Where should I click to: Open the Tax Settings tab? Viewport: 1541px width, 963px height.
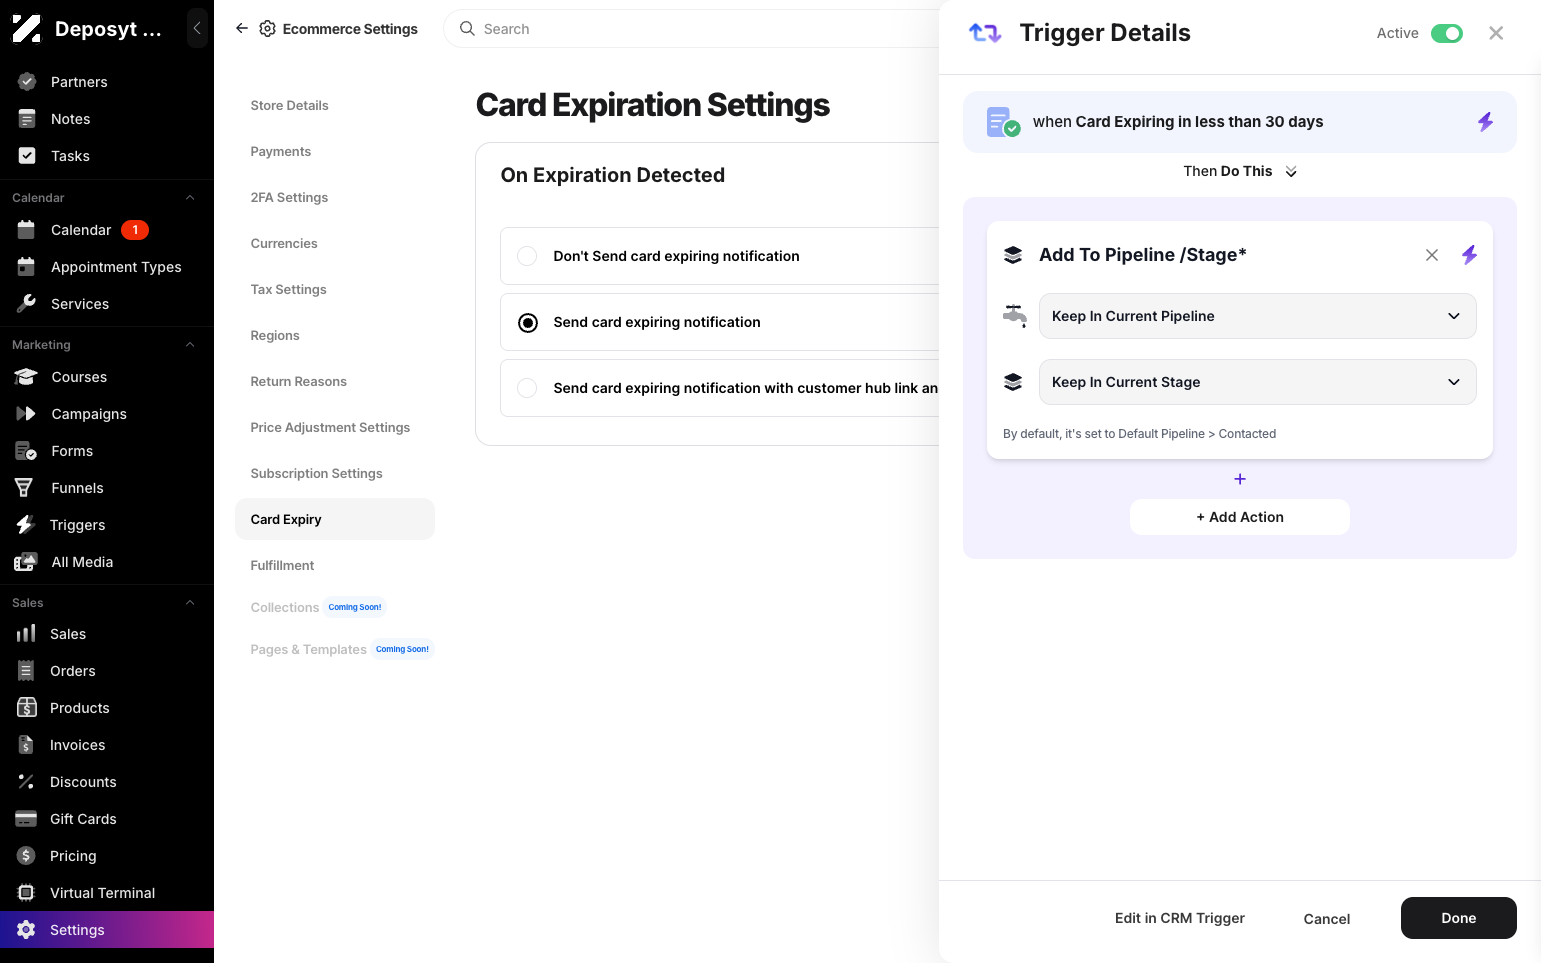tap(289, 290)
